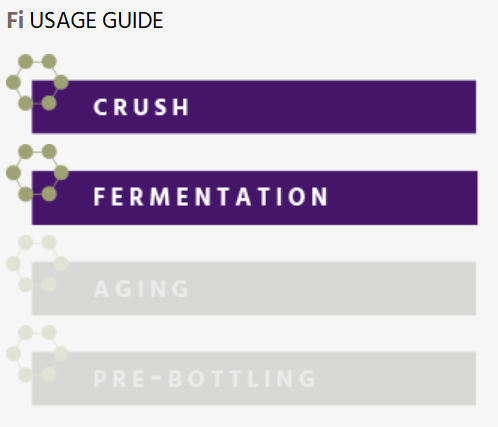Click the white CRUSH label text
Viewport: 498px width, 427px height.
coord(141,107)
